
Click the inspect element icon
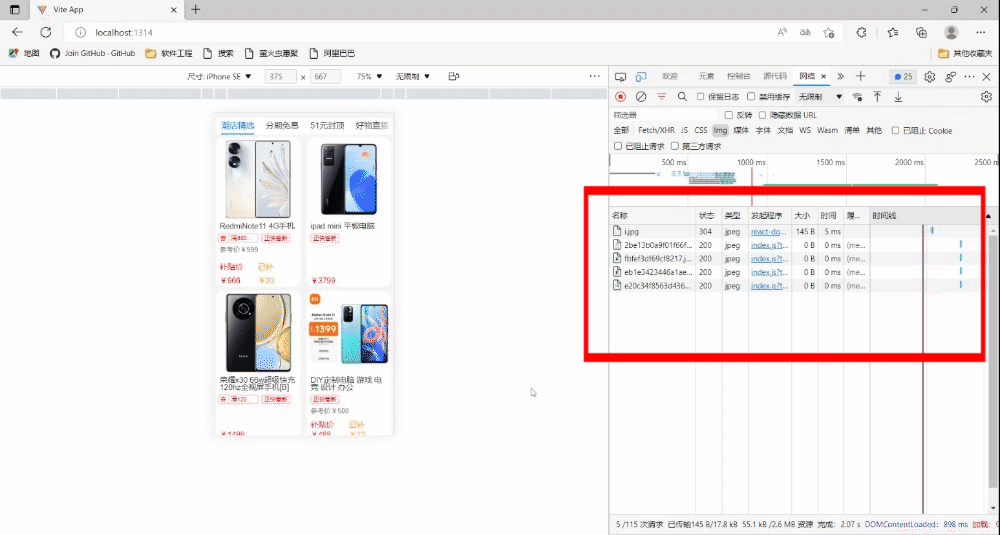coord(620,77)
